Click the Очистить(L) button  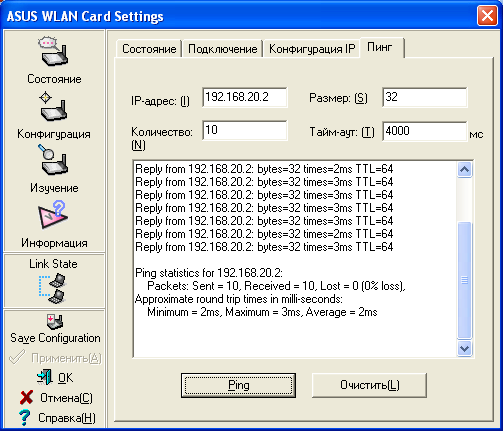pos(369,385)
